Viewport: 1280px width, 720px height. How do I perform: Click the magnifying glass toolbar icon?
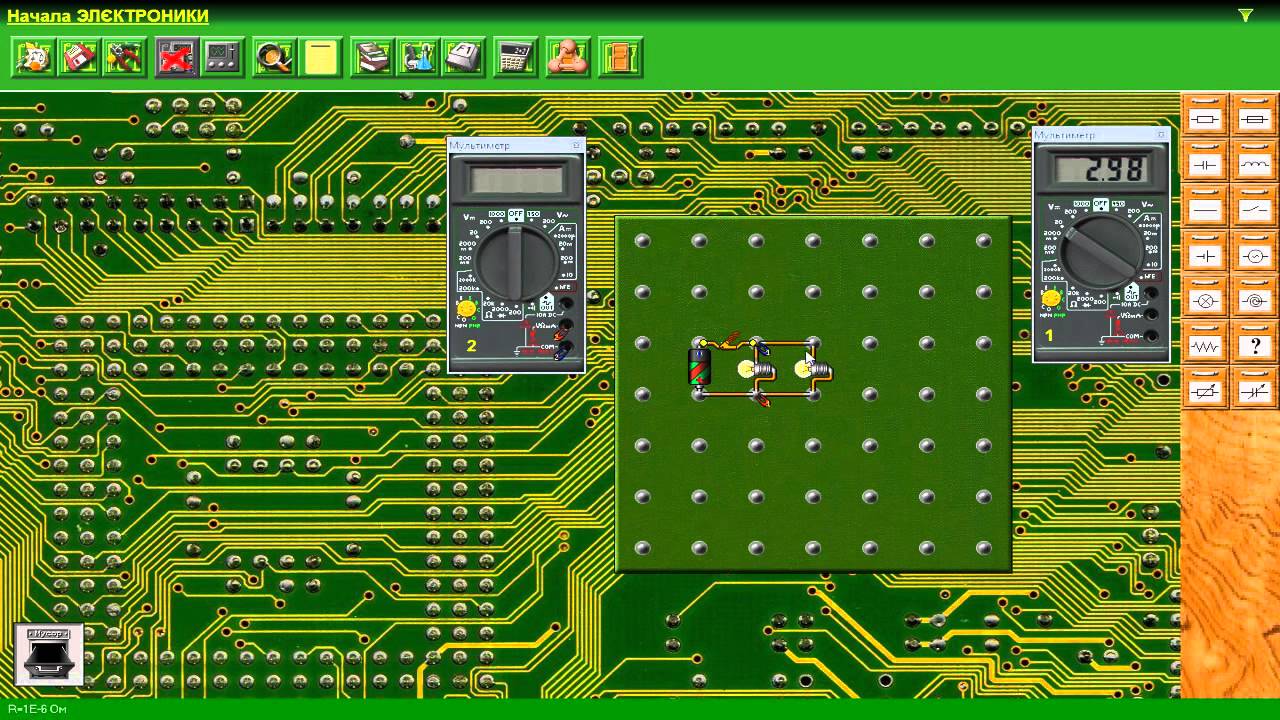274,57
